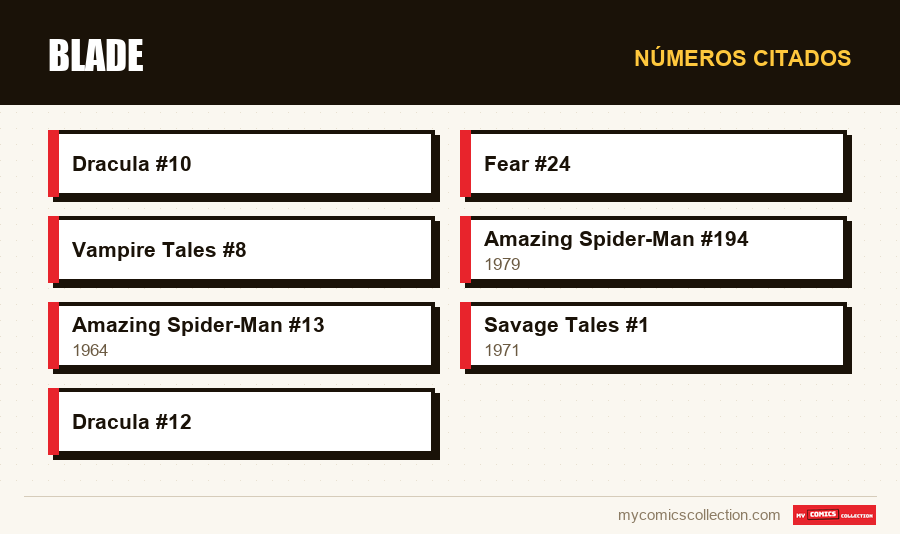Screen dimensions: 900x534
Task: Open Amazing Spider-Man #194 entry
Action: [x=654, y=250]
